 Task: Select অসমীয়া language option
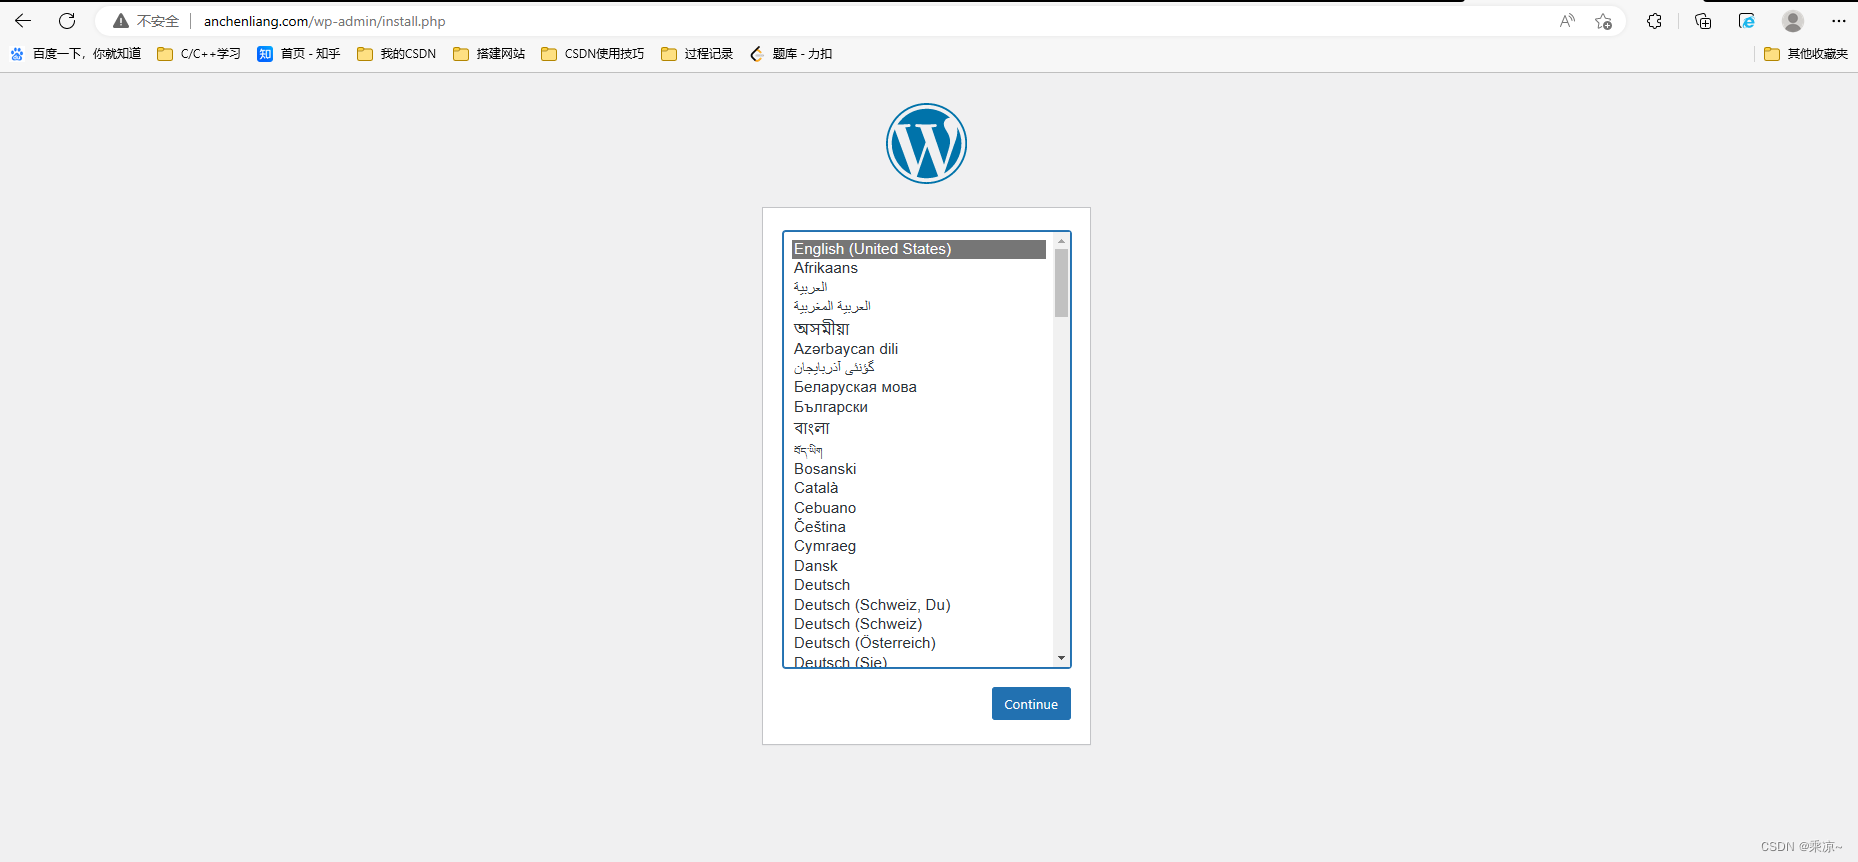tap(919, 328)
